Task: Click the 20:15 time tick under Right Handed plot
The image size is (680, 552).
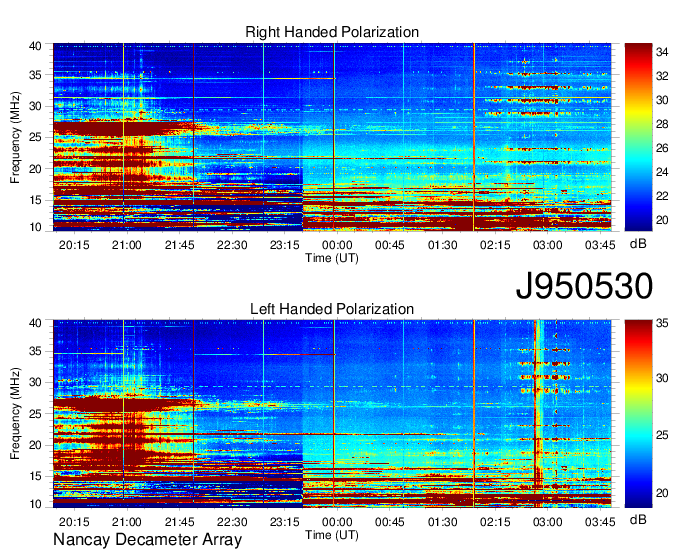Action: point(74,245)
